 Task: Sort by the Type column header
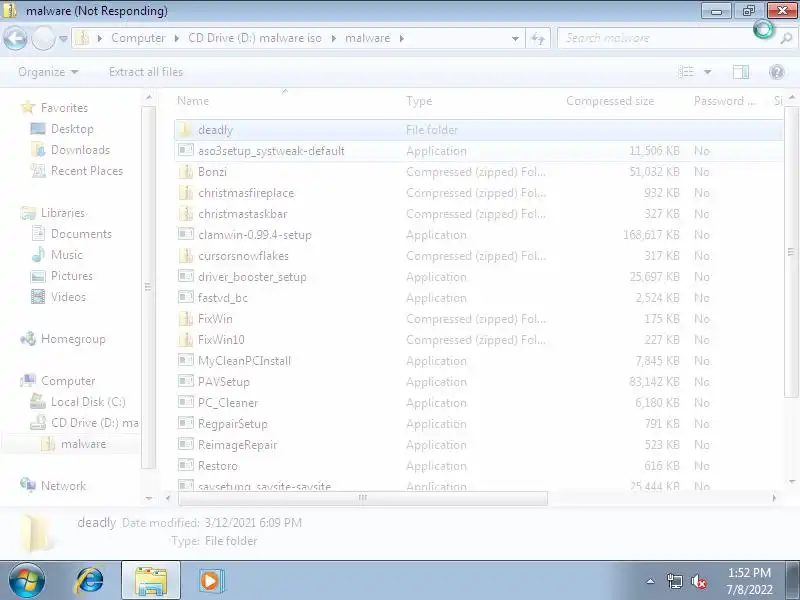[x=419, y=101]
